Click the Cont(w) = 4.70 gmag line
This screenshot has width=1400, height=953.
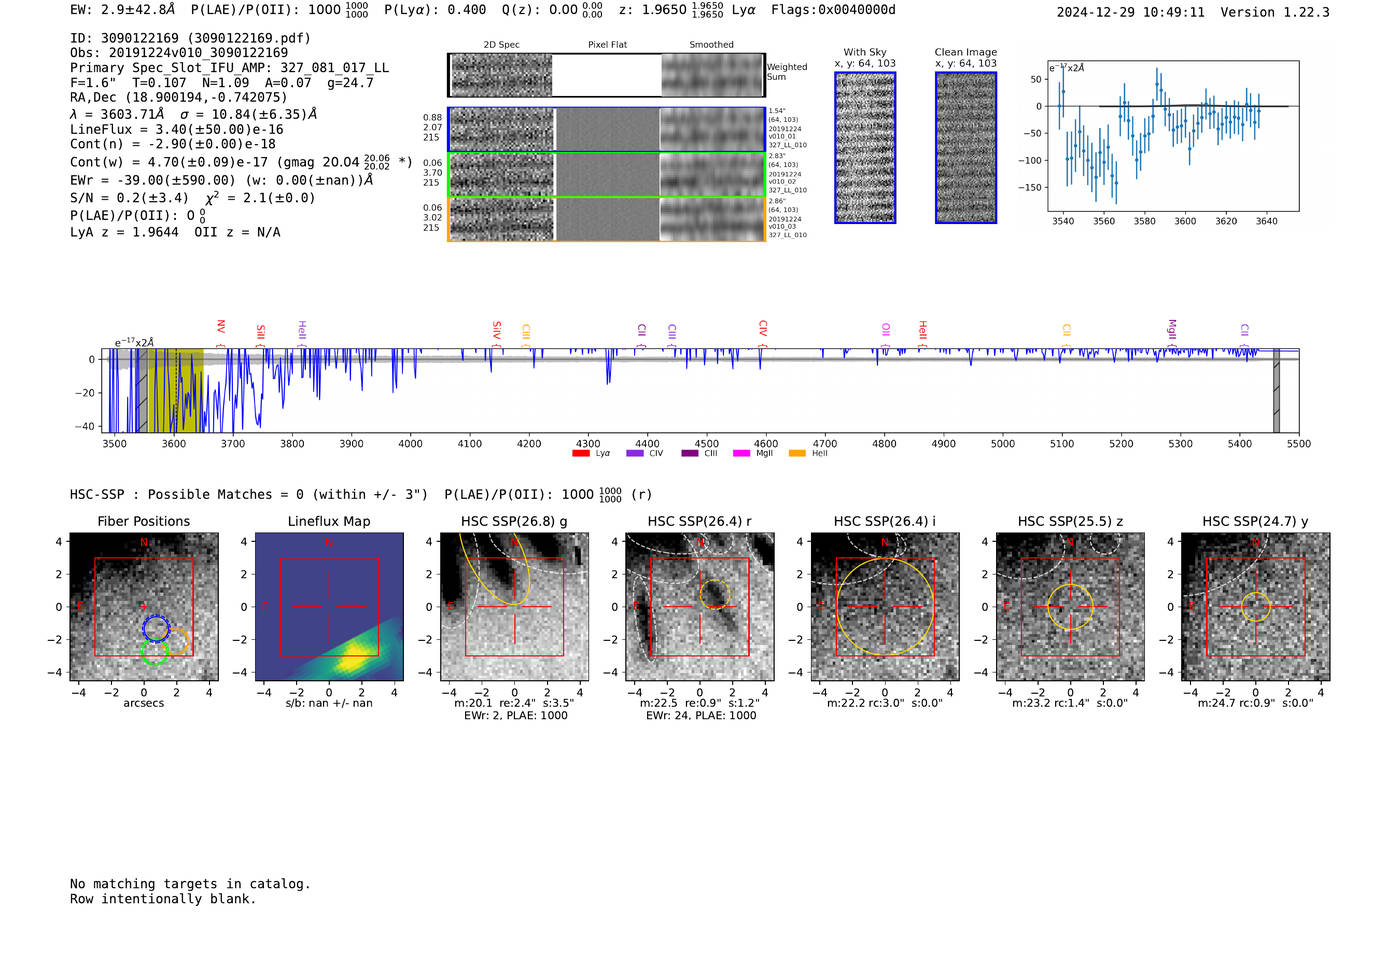point(241,161)
